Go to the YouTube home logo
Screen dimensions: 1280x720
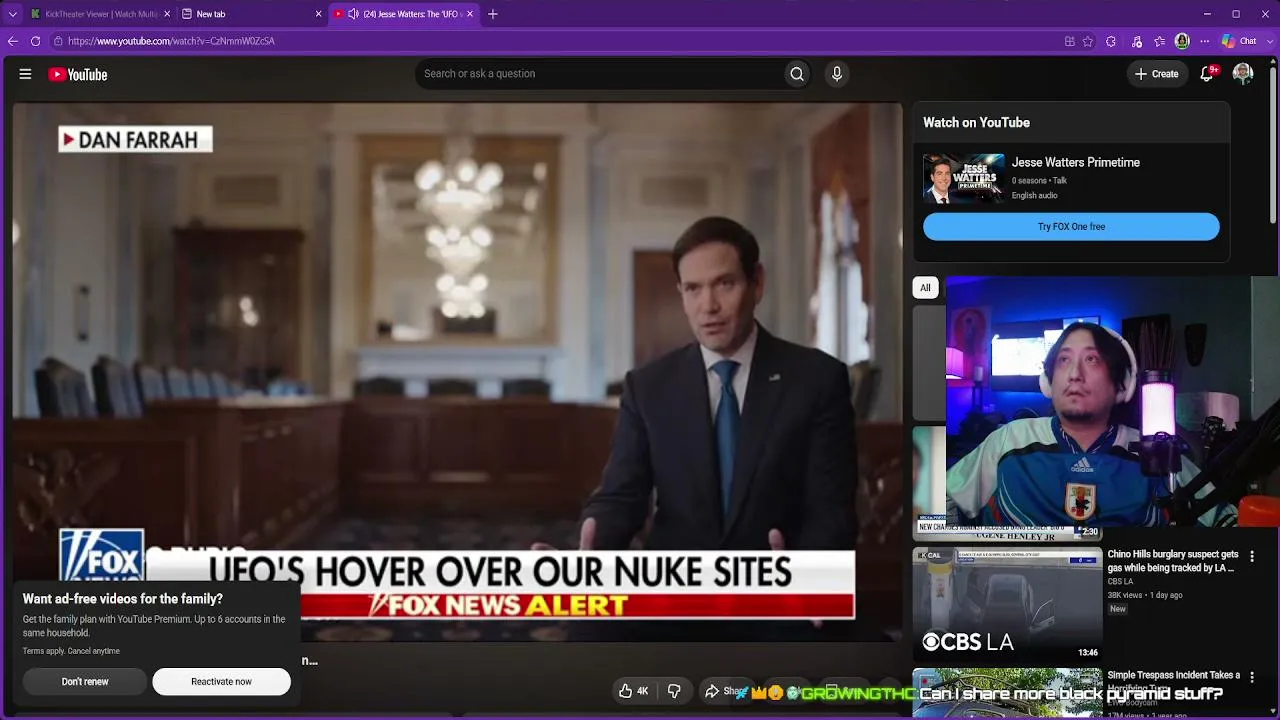click(77, 74)
